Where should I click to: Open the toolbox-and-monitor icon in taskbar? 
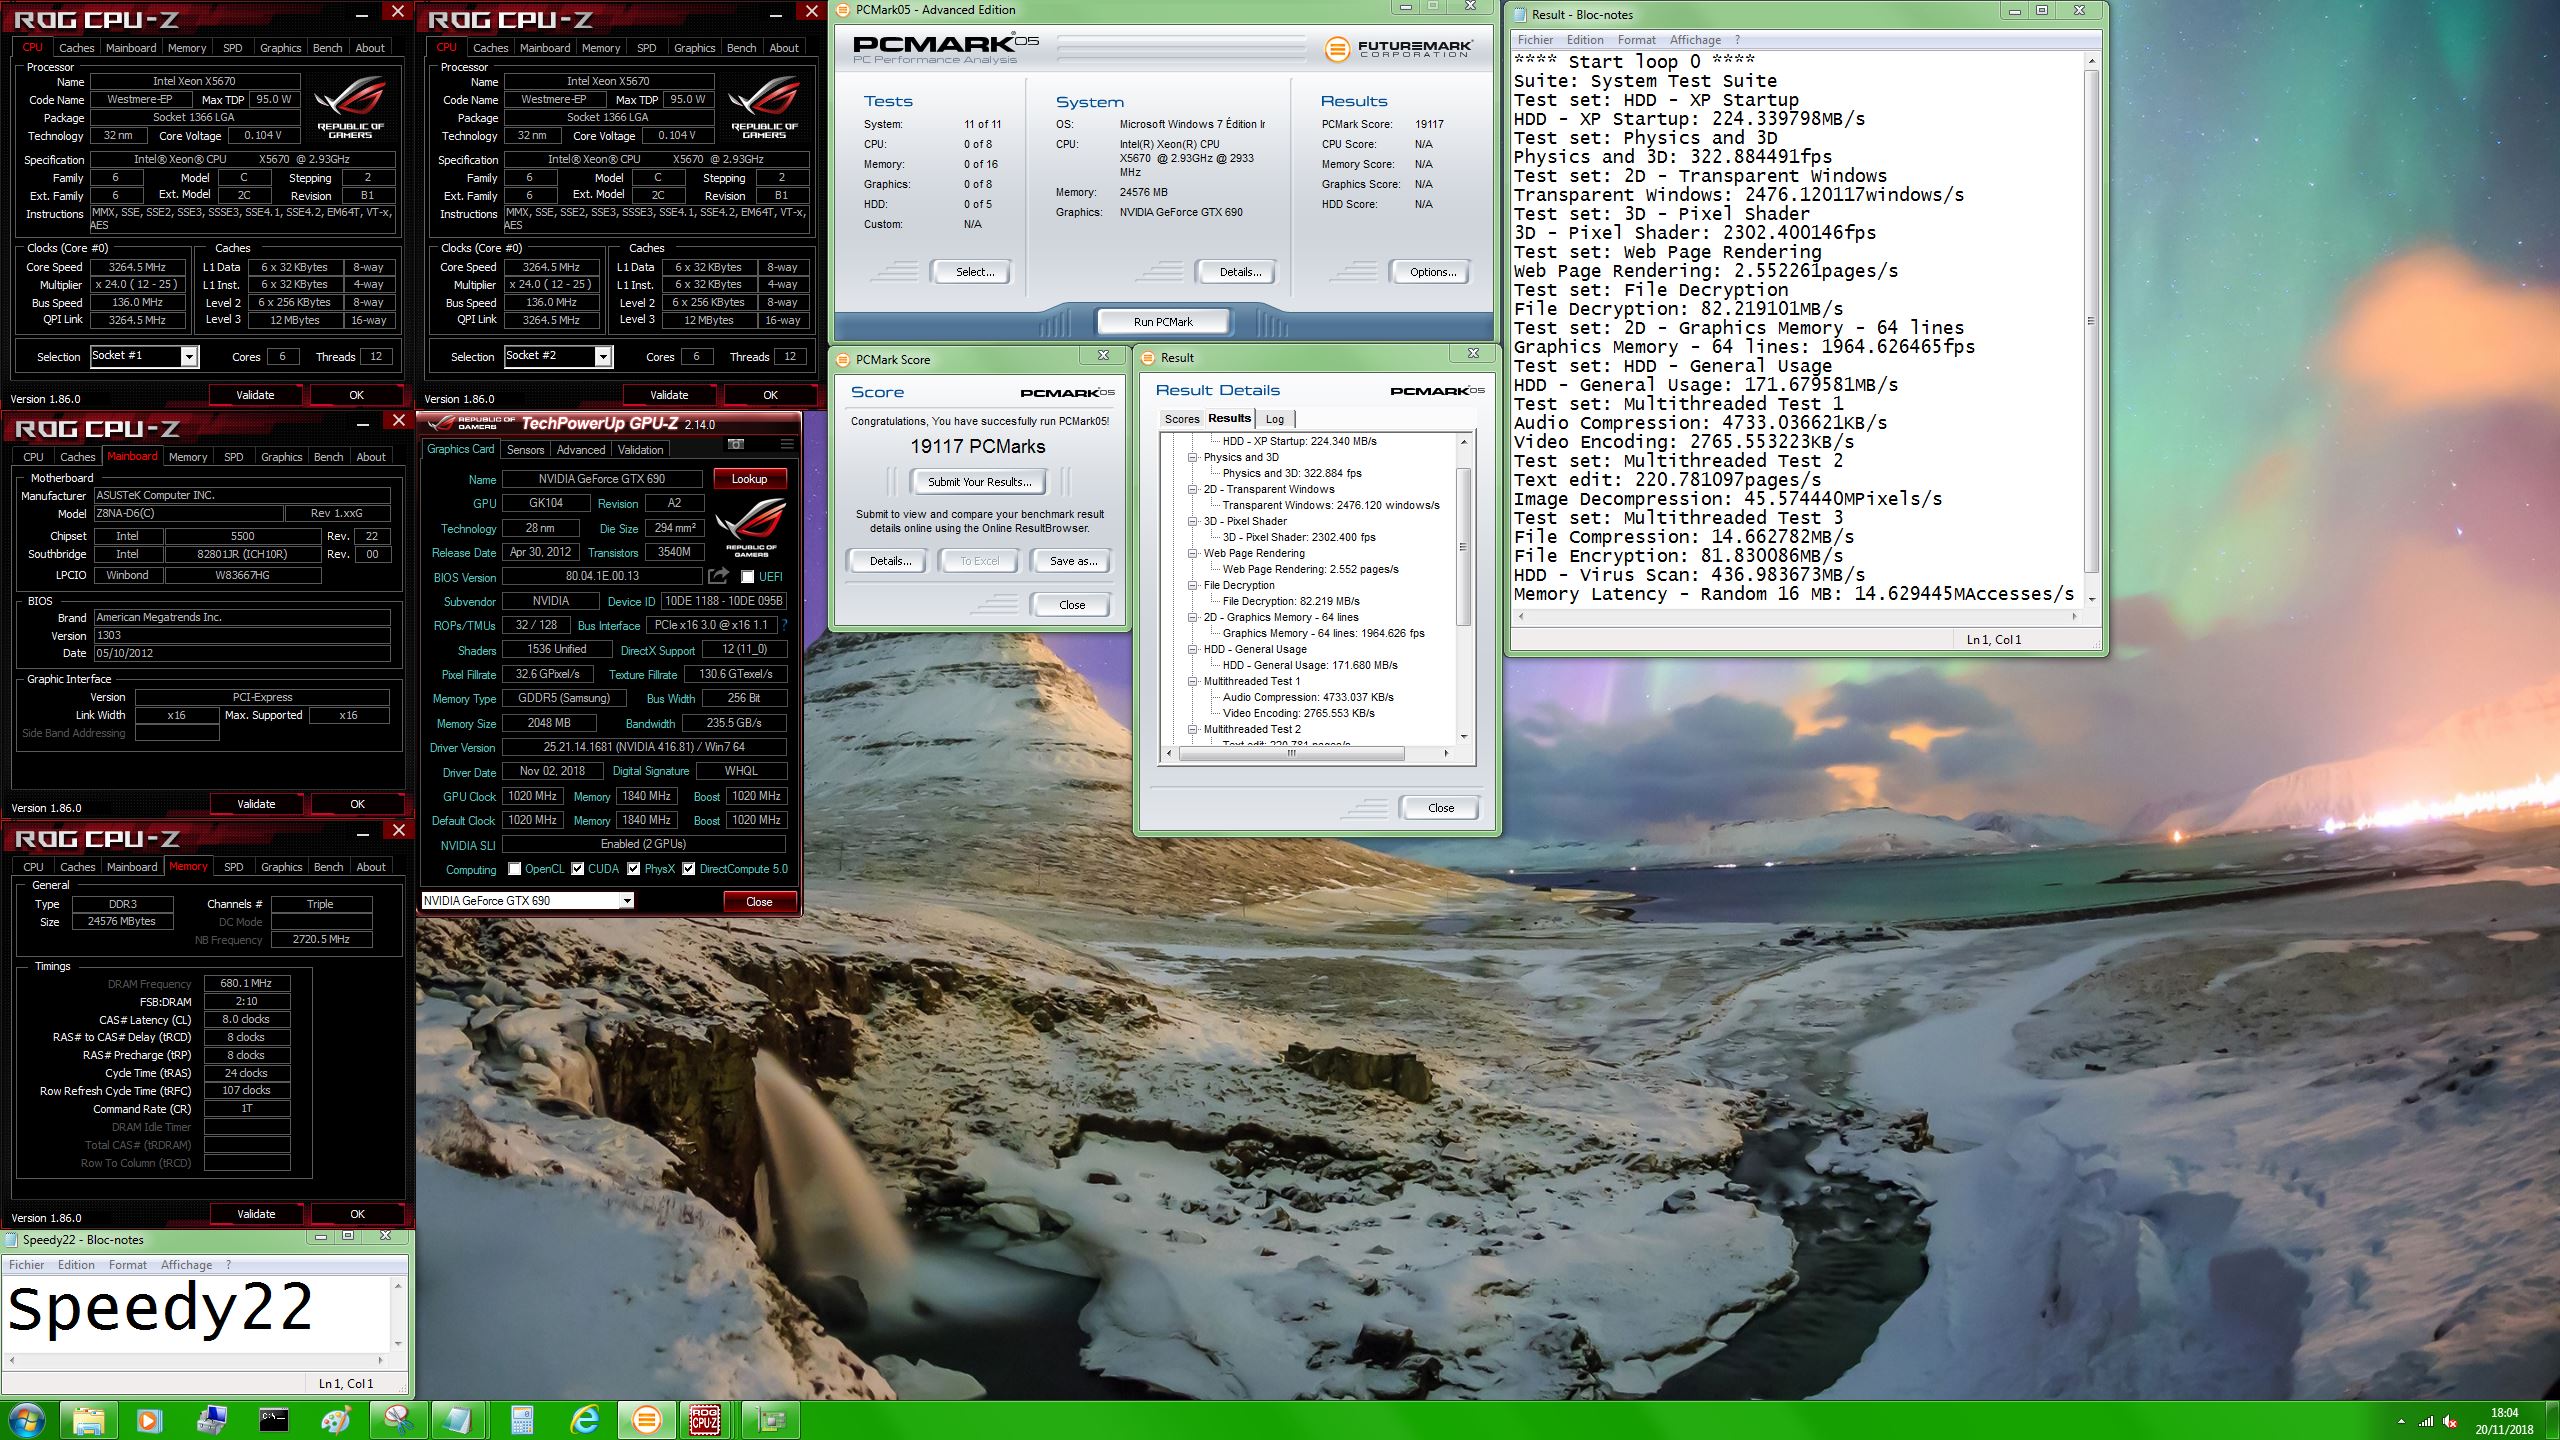[x=211, y=1420]
